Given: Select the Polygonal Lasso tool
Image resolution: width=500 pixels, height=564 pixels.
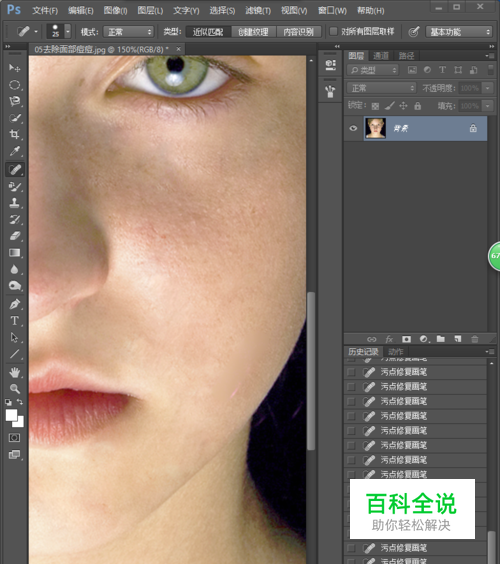Looking at the screenshot, I should pyautogui.click(x=14, y=101).
